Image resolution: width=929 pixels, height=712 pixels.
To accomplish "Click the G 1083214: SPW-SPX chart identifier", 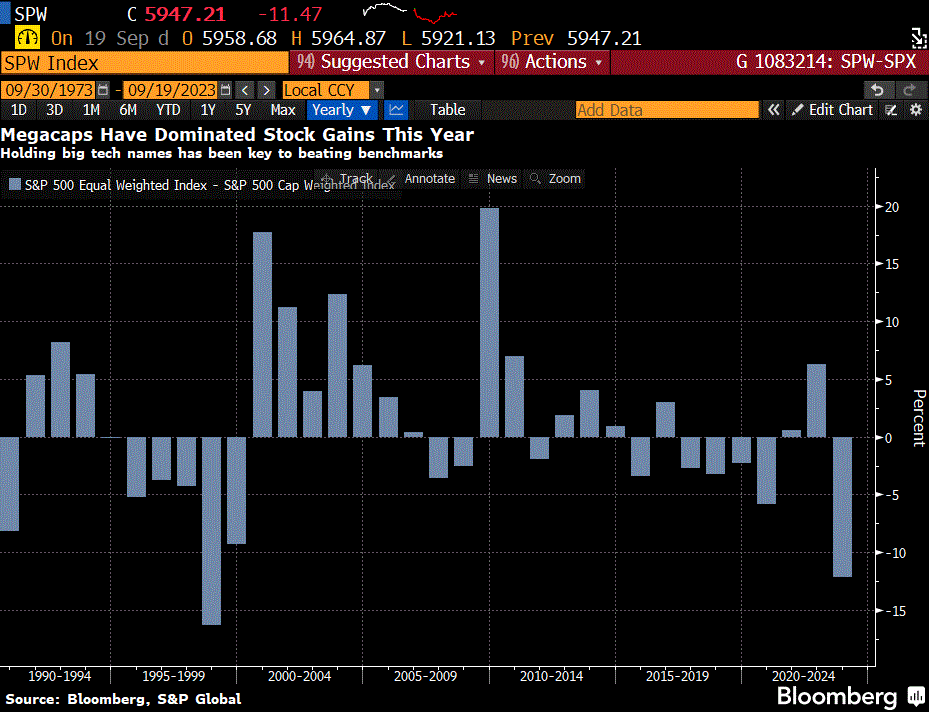I will pos(825,62).
